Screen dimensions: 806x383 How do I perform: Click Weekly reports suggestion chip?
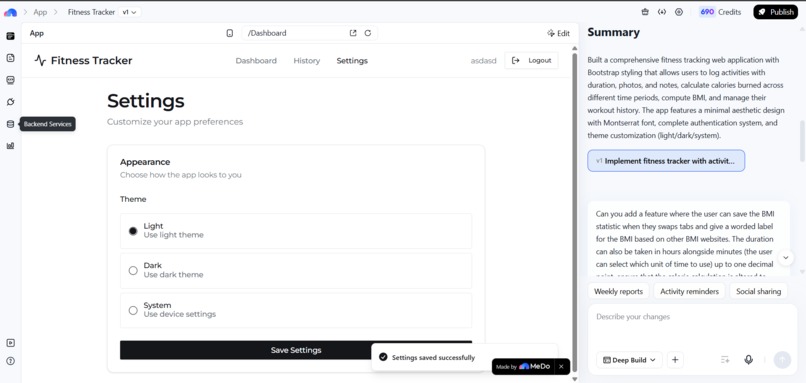coord(618,291)
